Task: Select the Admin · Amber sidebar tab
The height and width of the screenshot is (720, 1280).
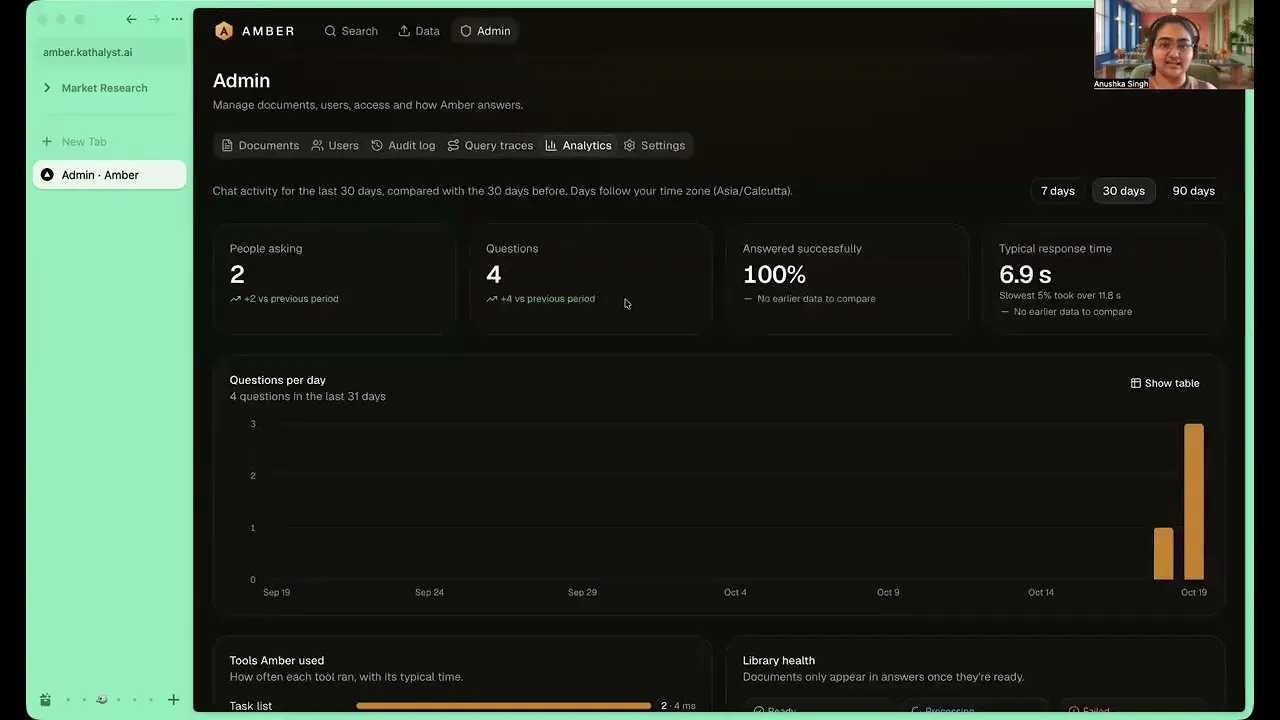Action: coord(110,175)
